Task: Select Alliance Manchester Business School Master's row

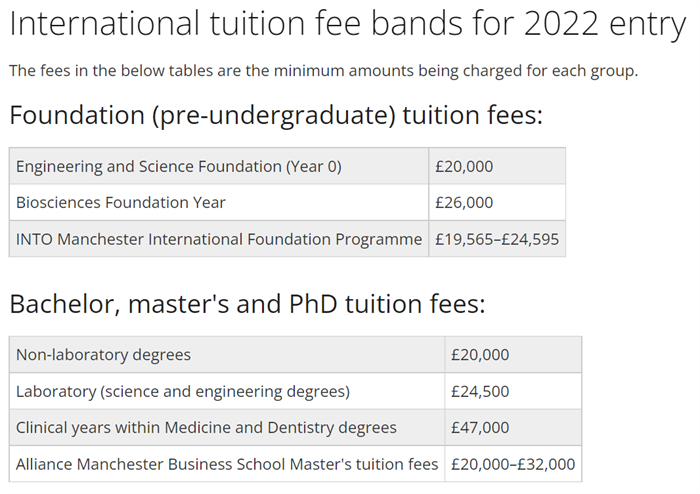Action: (295, 464)
